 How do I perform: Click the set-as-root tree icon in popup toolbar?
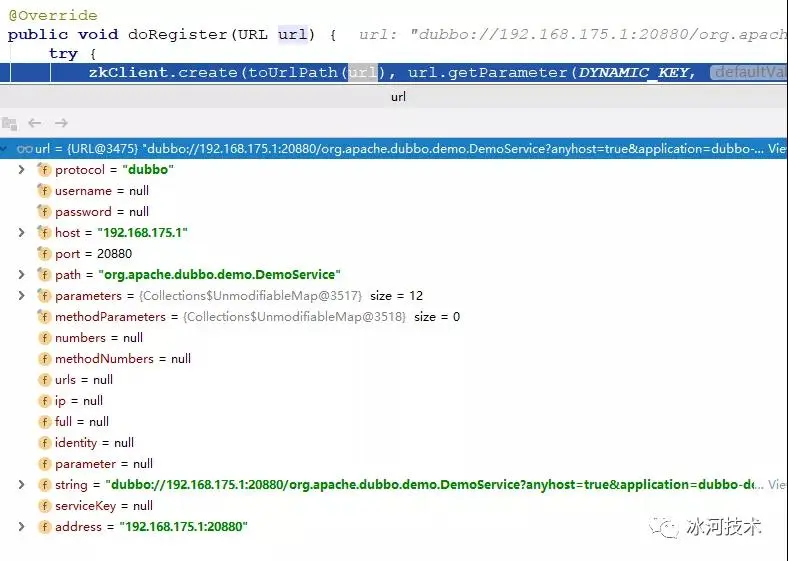coord(10,123)
